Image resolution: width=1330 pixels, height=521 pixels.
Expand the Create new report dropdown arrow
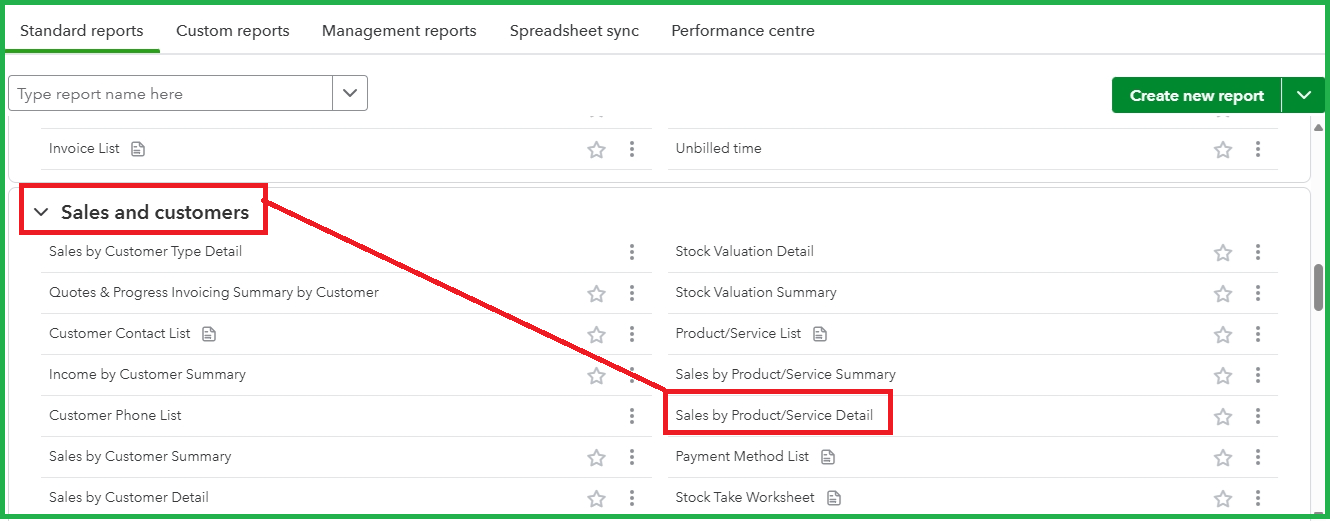(x=1304, y=95)
